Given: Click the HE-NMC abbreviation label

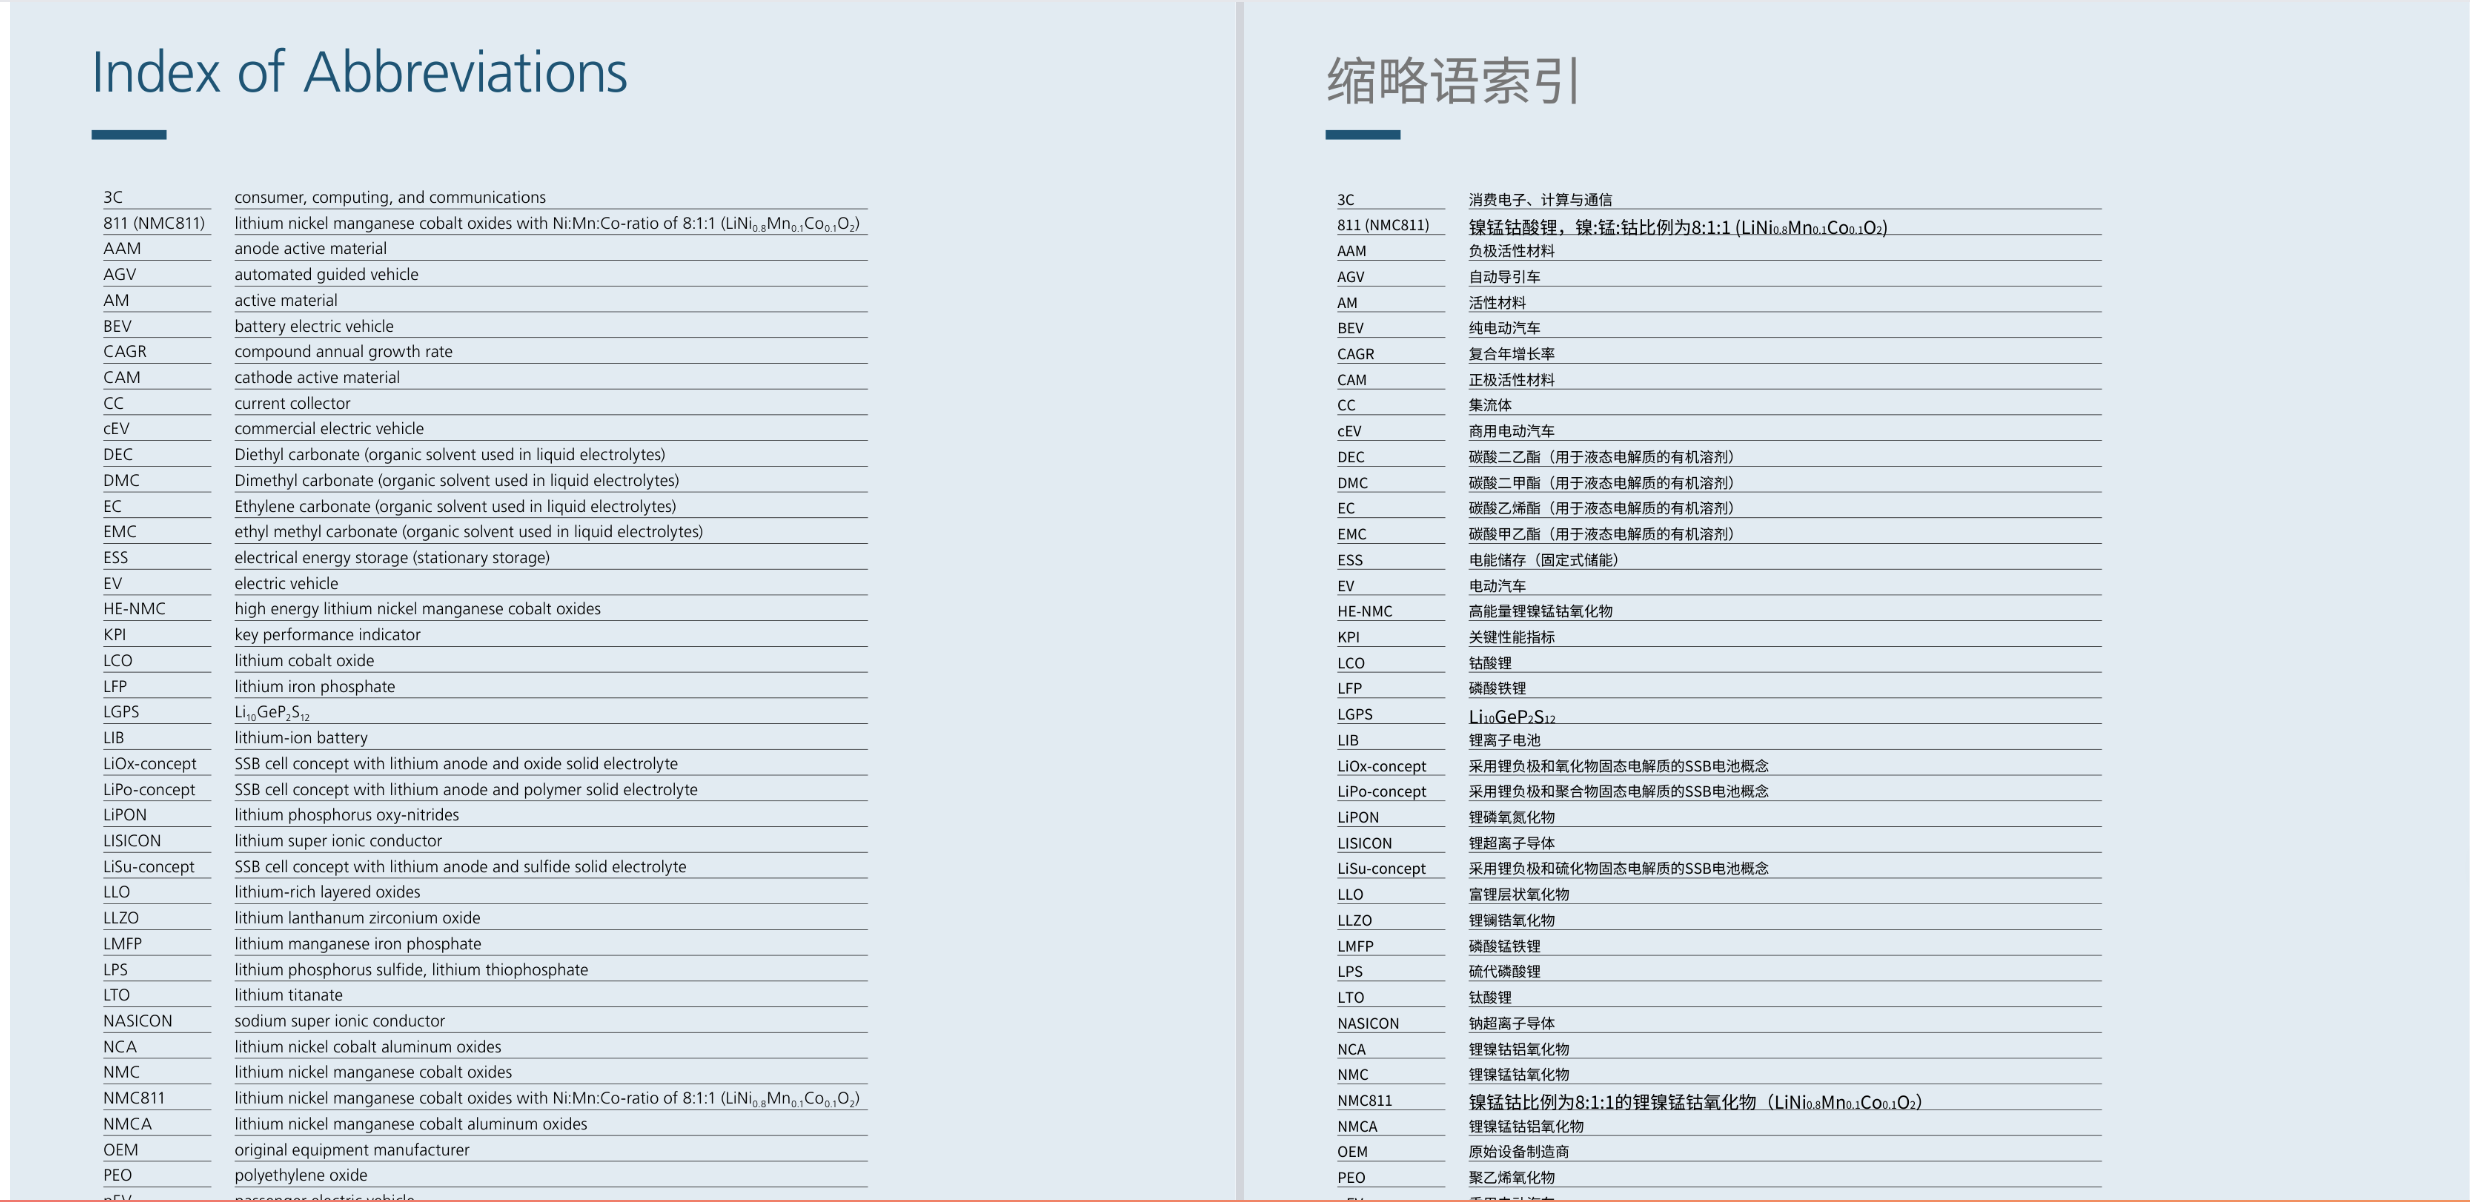Looking at the screenshot, I should (132, 608).
